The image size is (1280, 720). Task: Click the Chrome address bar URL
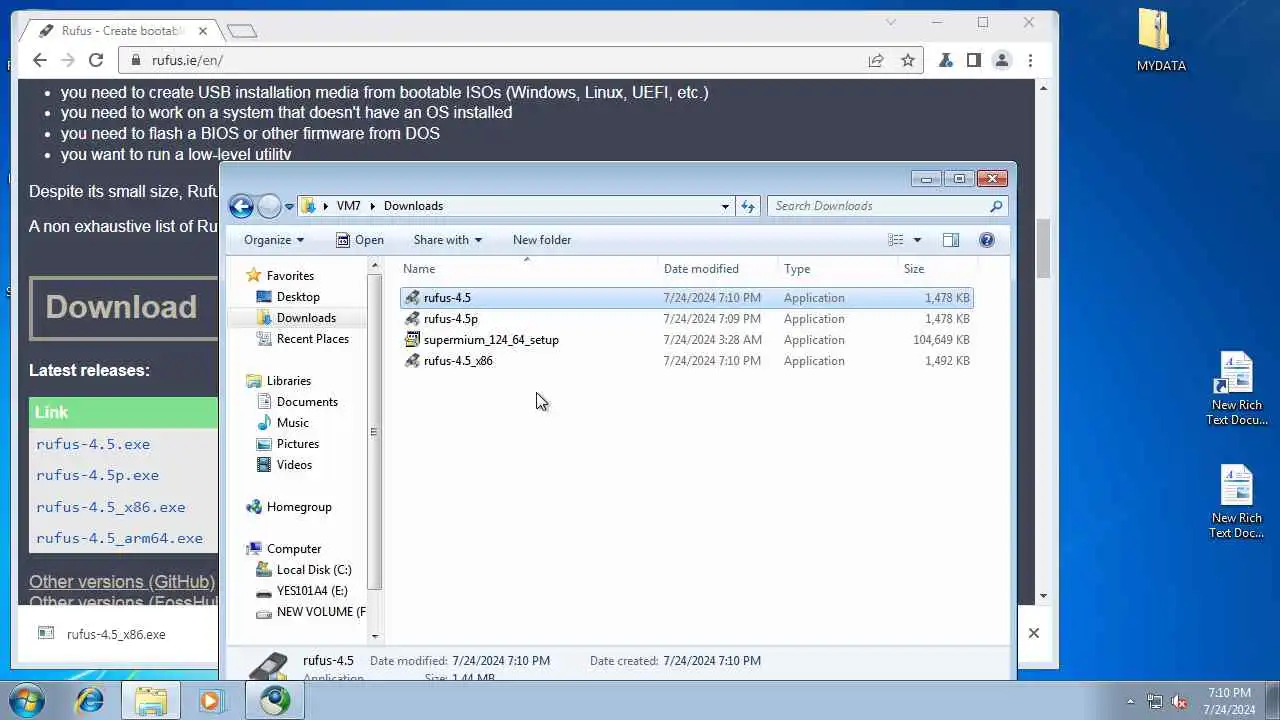click(x=187, y=60)
